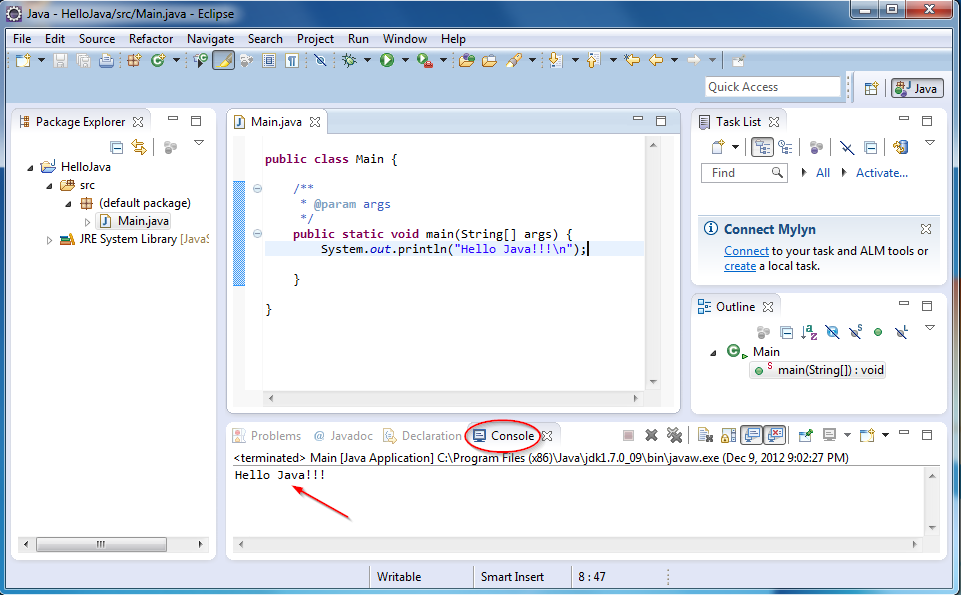
Task: Click in the Quick Access search field
Action: pos(772,87)
